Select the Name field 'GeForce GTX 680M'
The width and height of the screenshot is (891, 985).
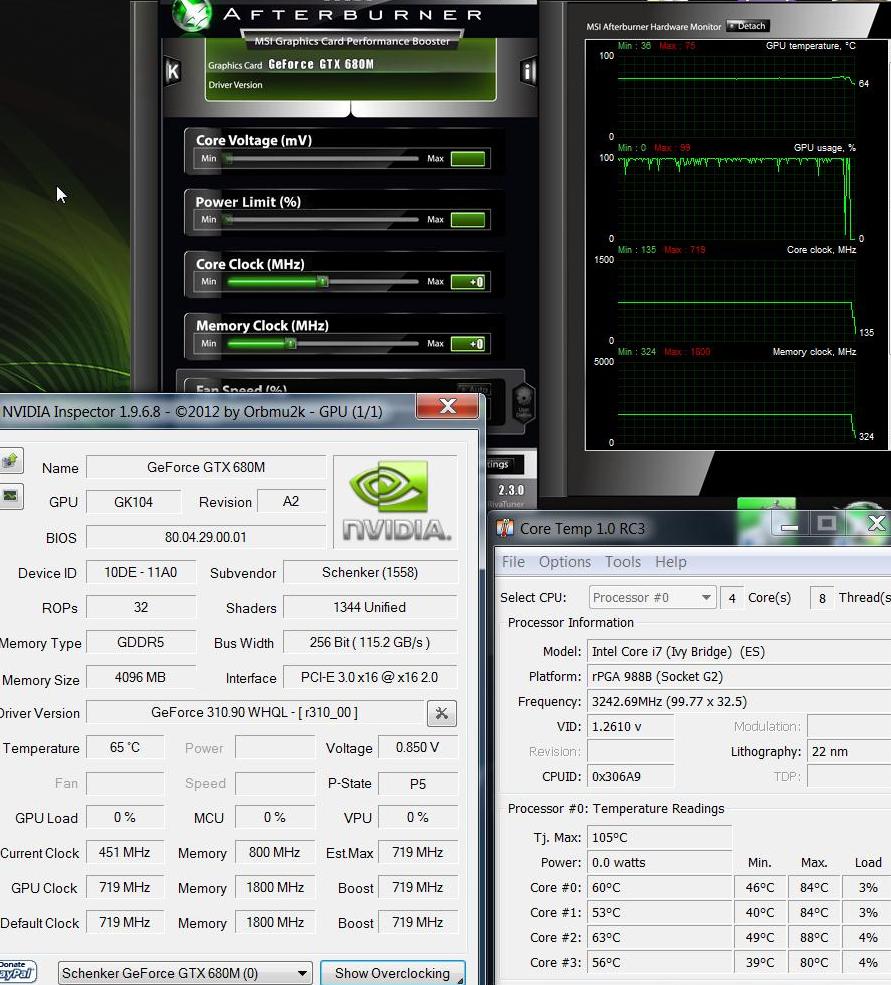(x=206, y=467)
